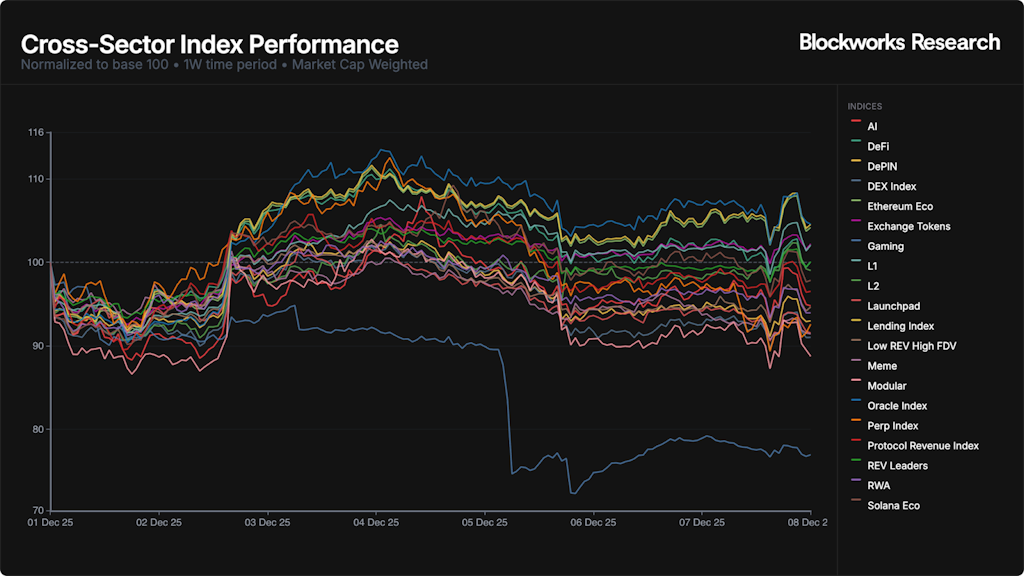
Task: Click the 04 Dec 25 axis label
Action: click(x=377, y=522)
